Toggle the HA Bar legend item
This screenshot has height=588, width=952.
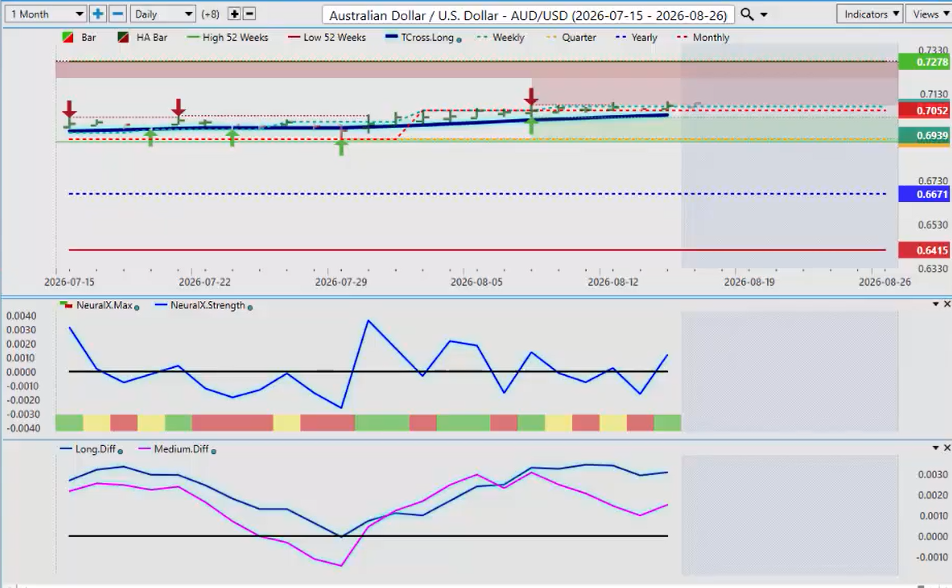click(x=142, y=38)
